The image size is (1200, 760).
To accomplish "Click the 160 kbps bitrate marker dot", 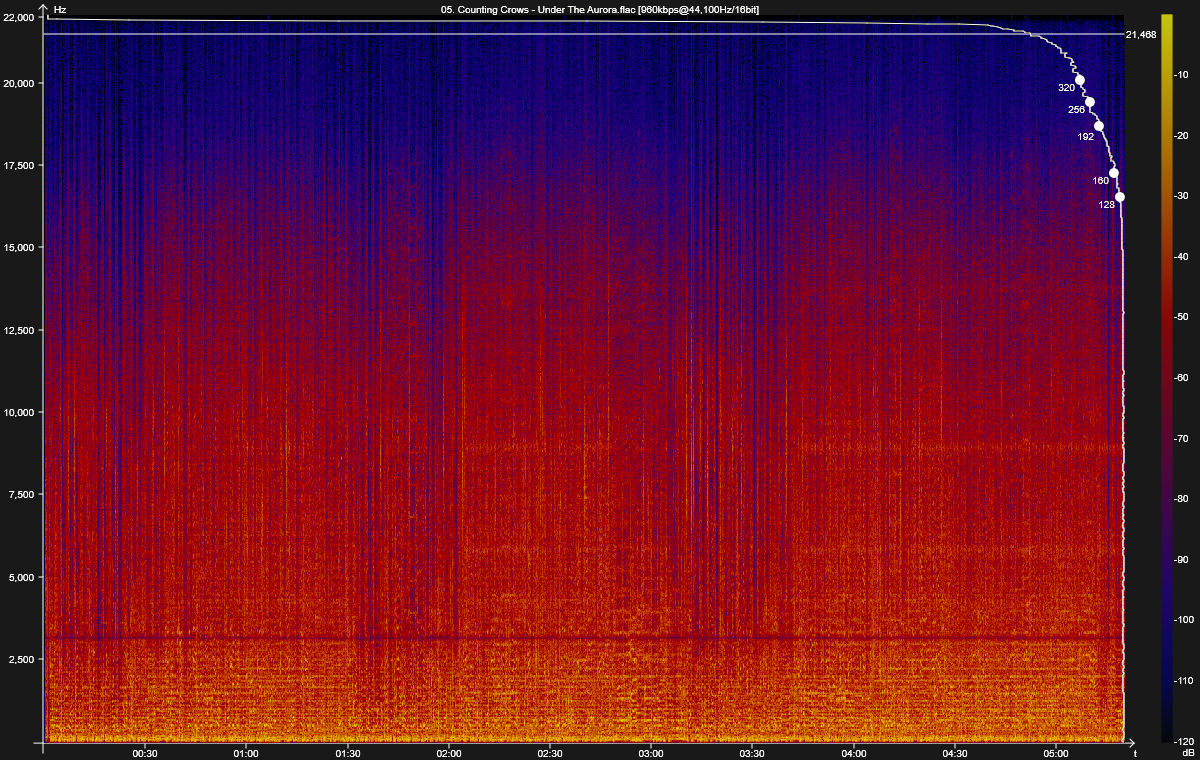I will [x=1114, y=173].
